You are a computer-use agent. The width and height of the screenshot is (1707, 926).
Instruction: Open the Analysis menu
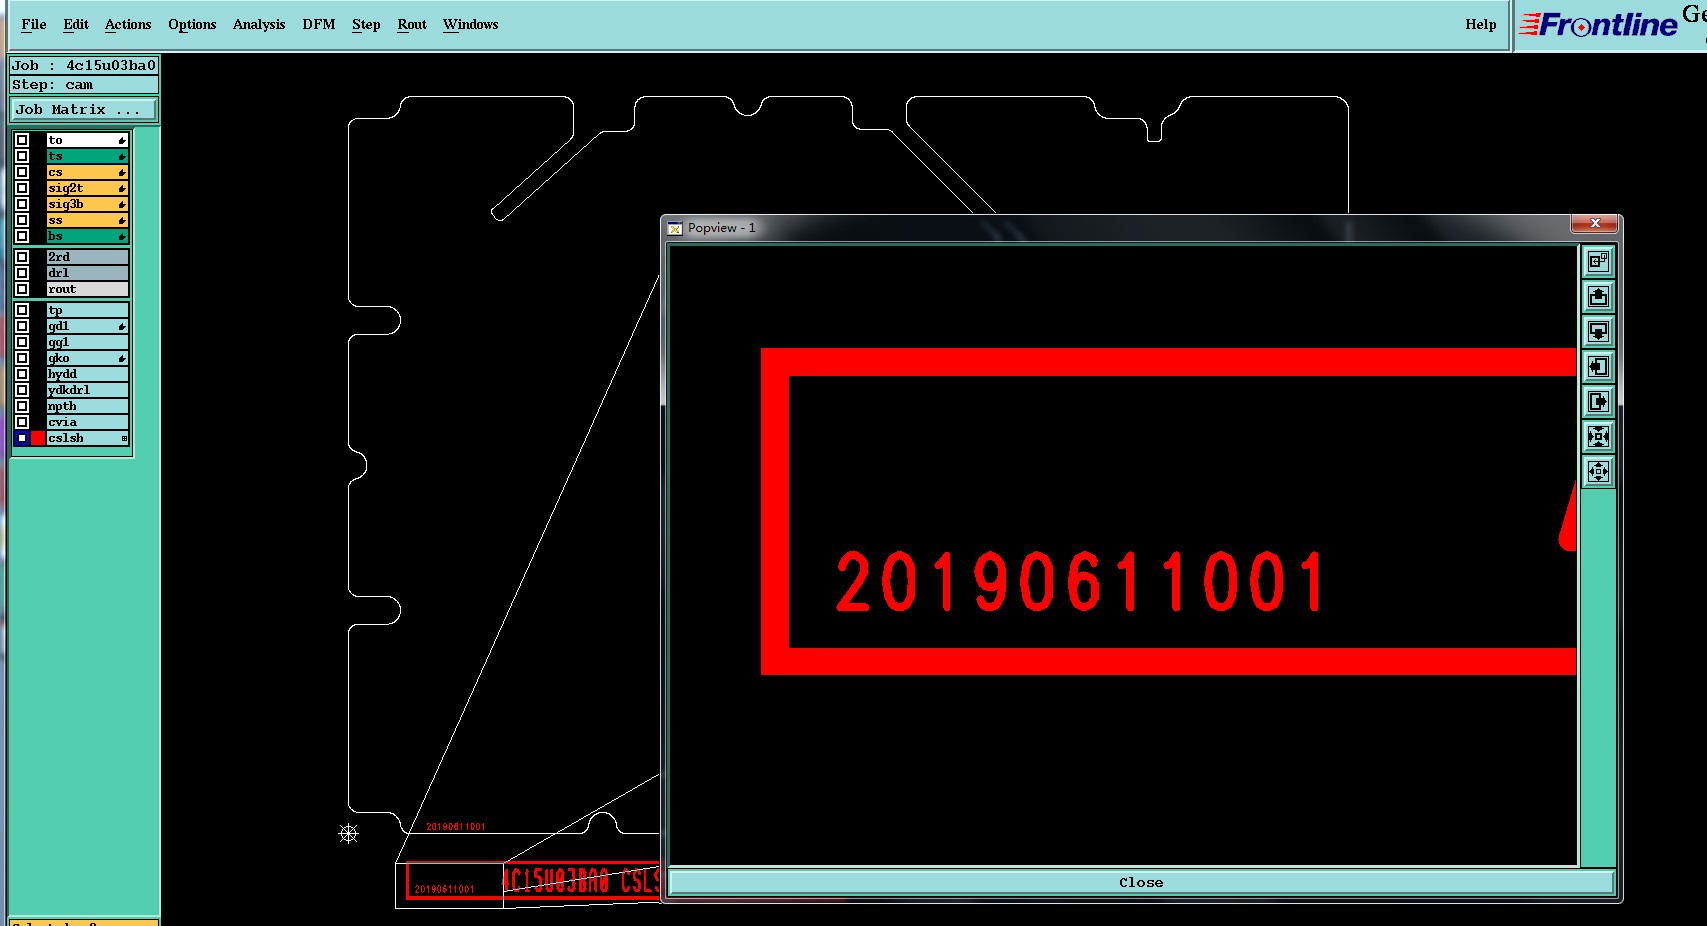pyautogui.click(x=259, y=24)
